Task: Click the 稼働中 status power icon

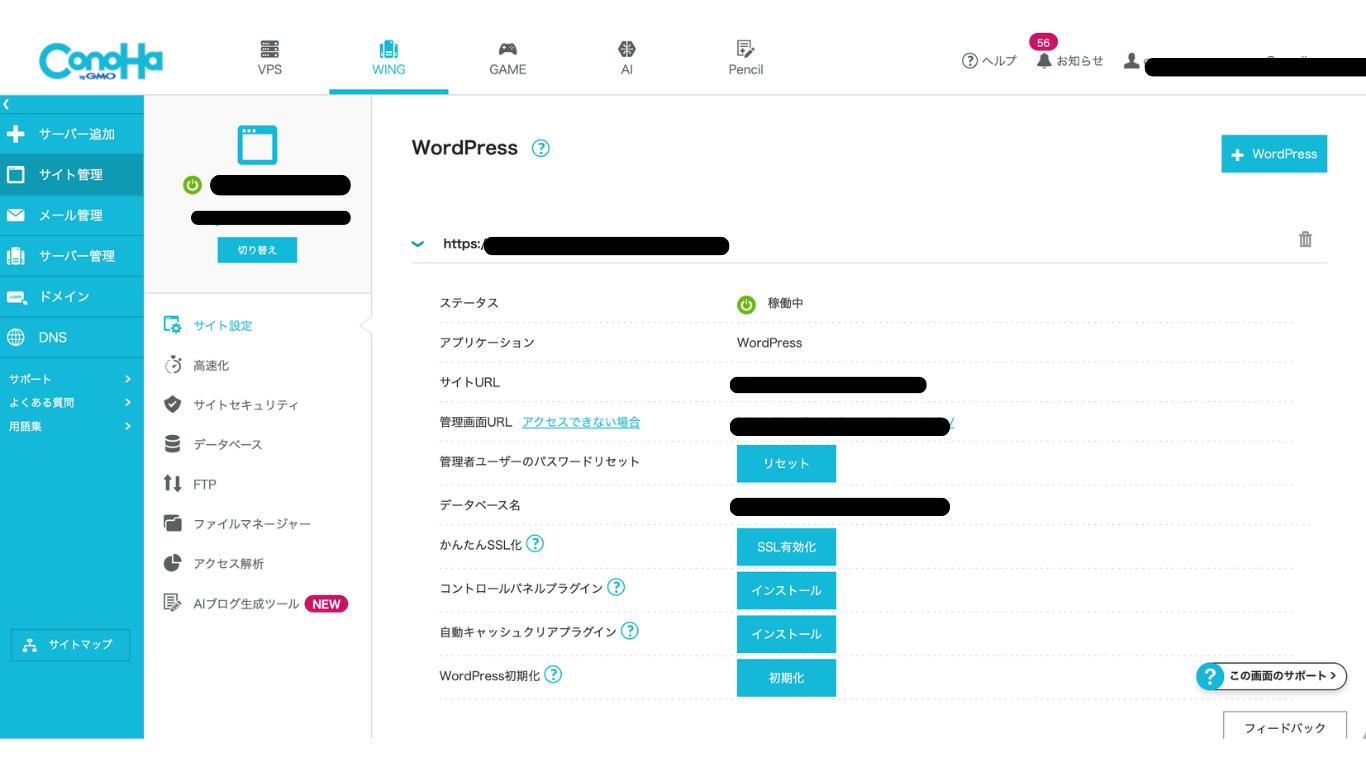Action: 746,305
